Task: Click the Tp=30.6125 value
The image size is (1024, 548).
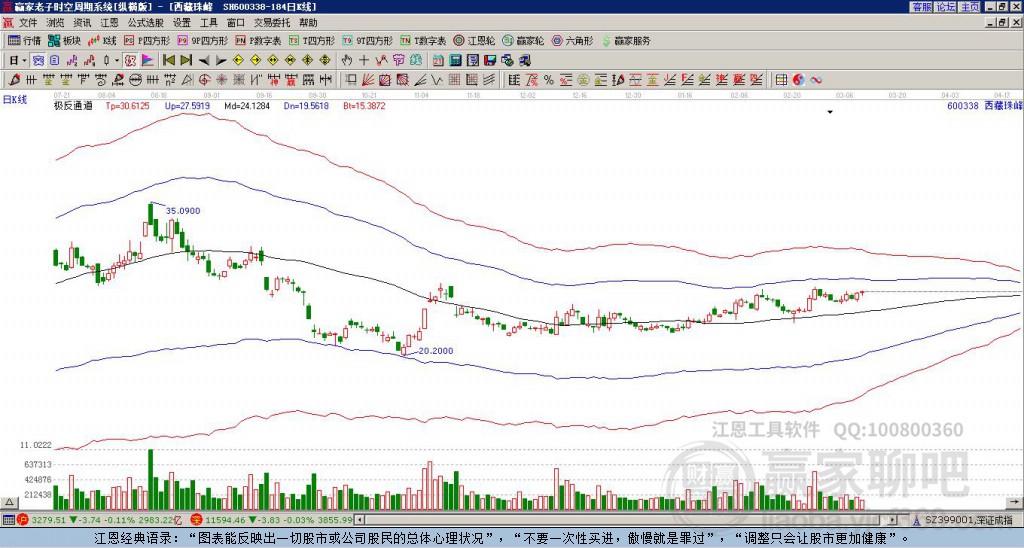Action: 127,106
